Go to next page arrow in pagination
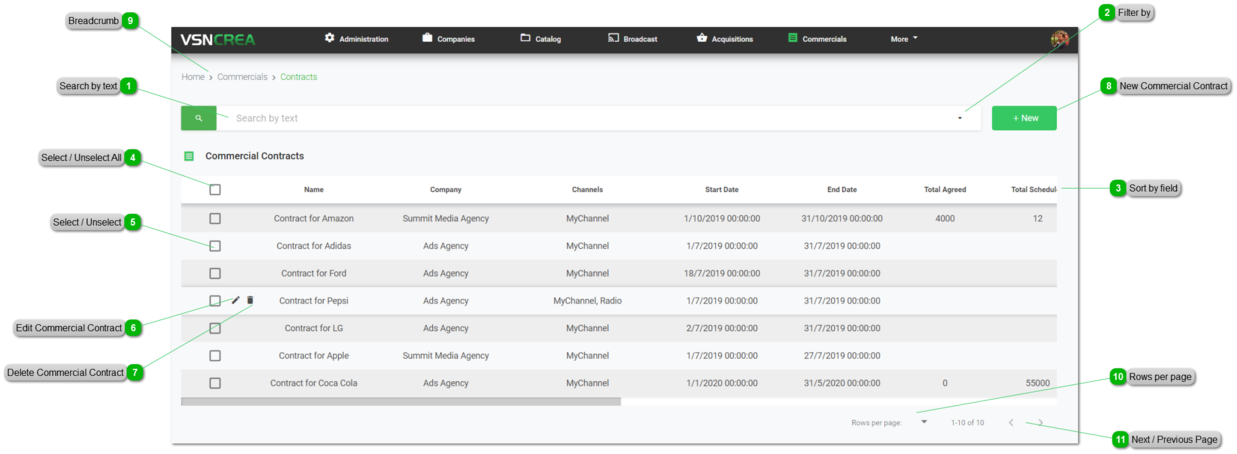Screen dimensions: 1237x454 coord(1040,423)
